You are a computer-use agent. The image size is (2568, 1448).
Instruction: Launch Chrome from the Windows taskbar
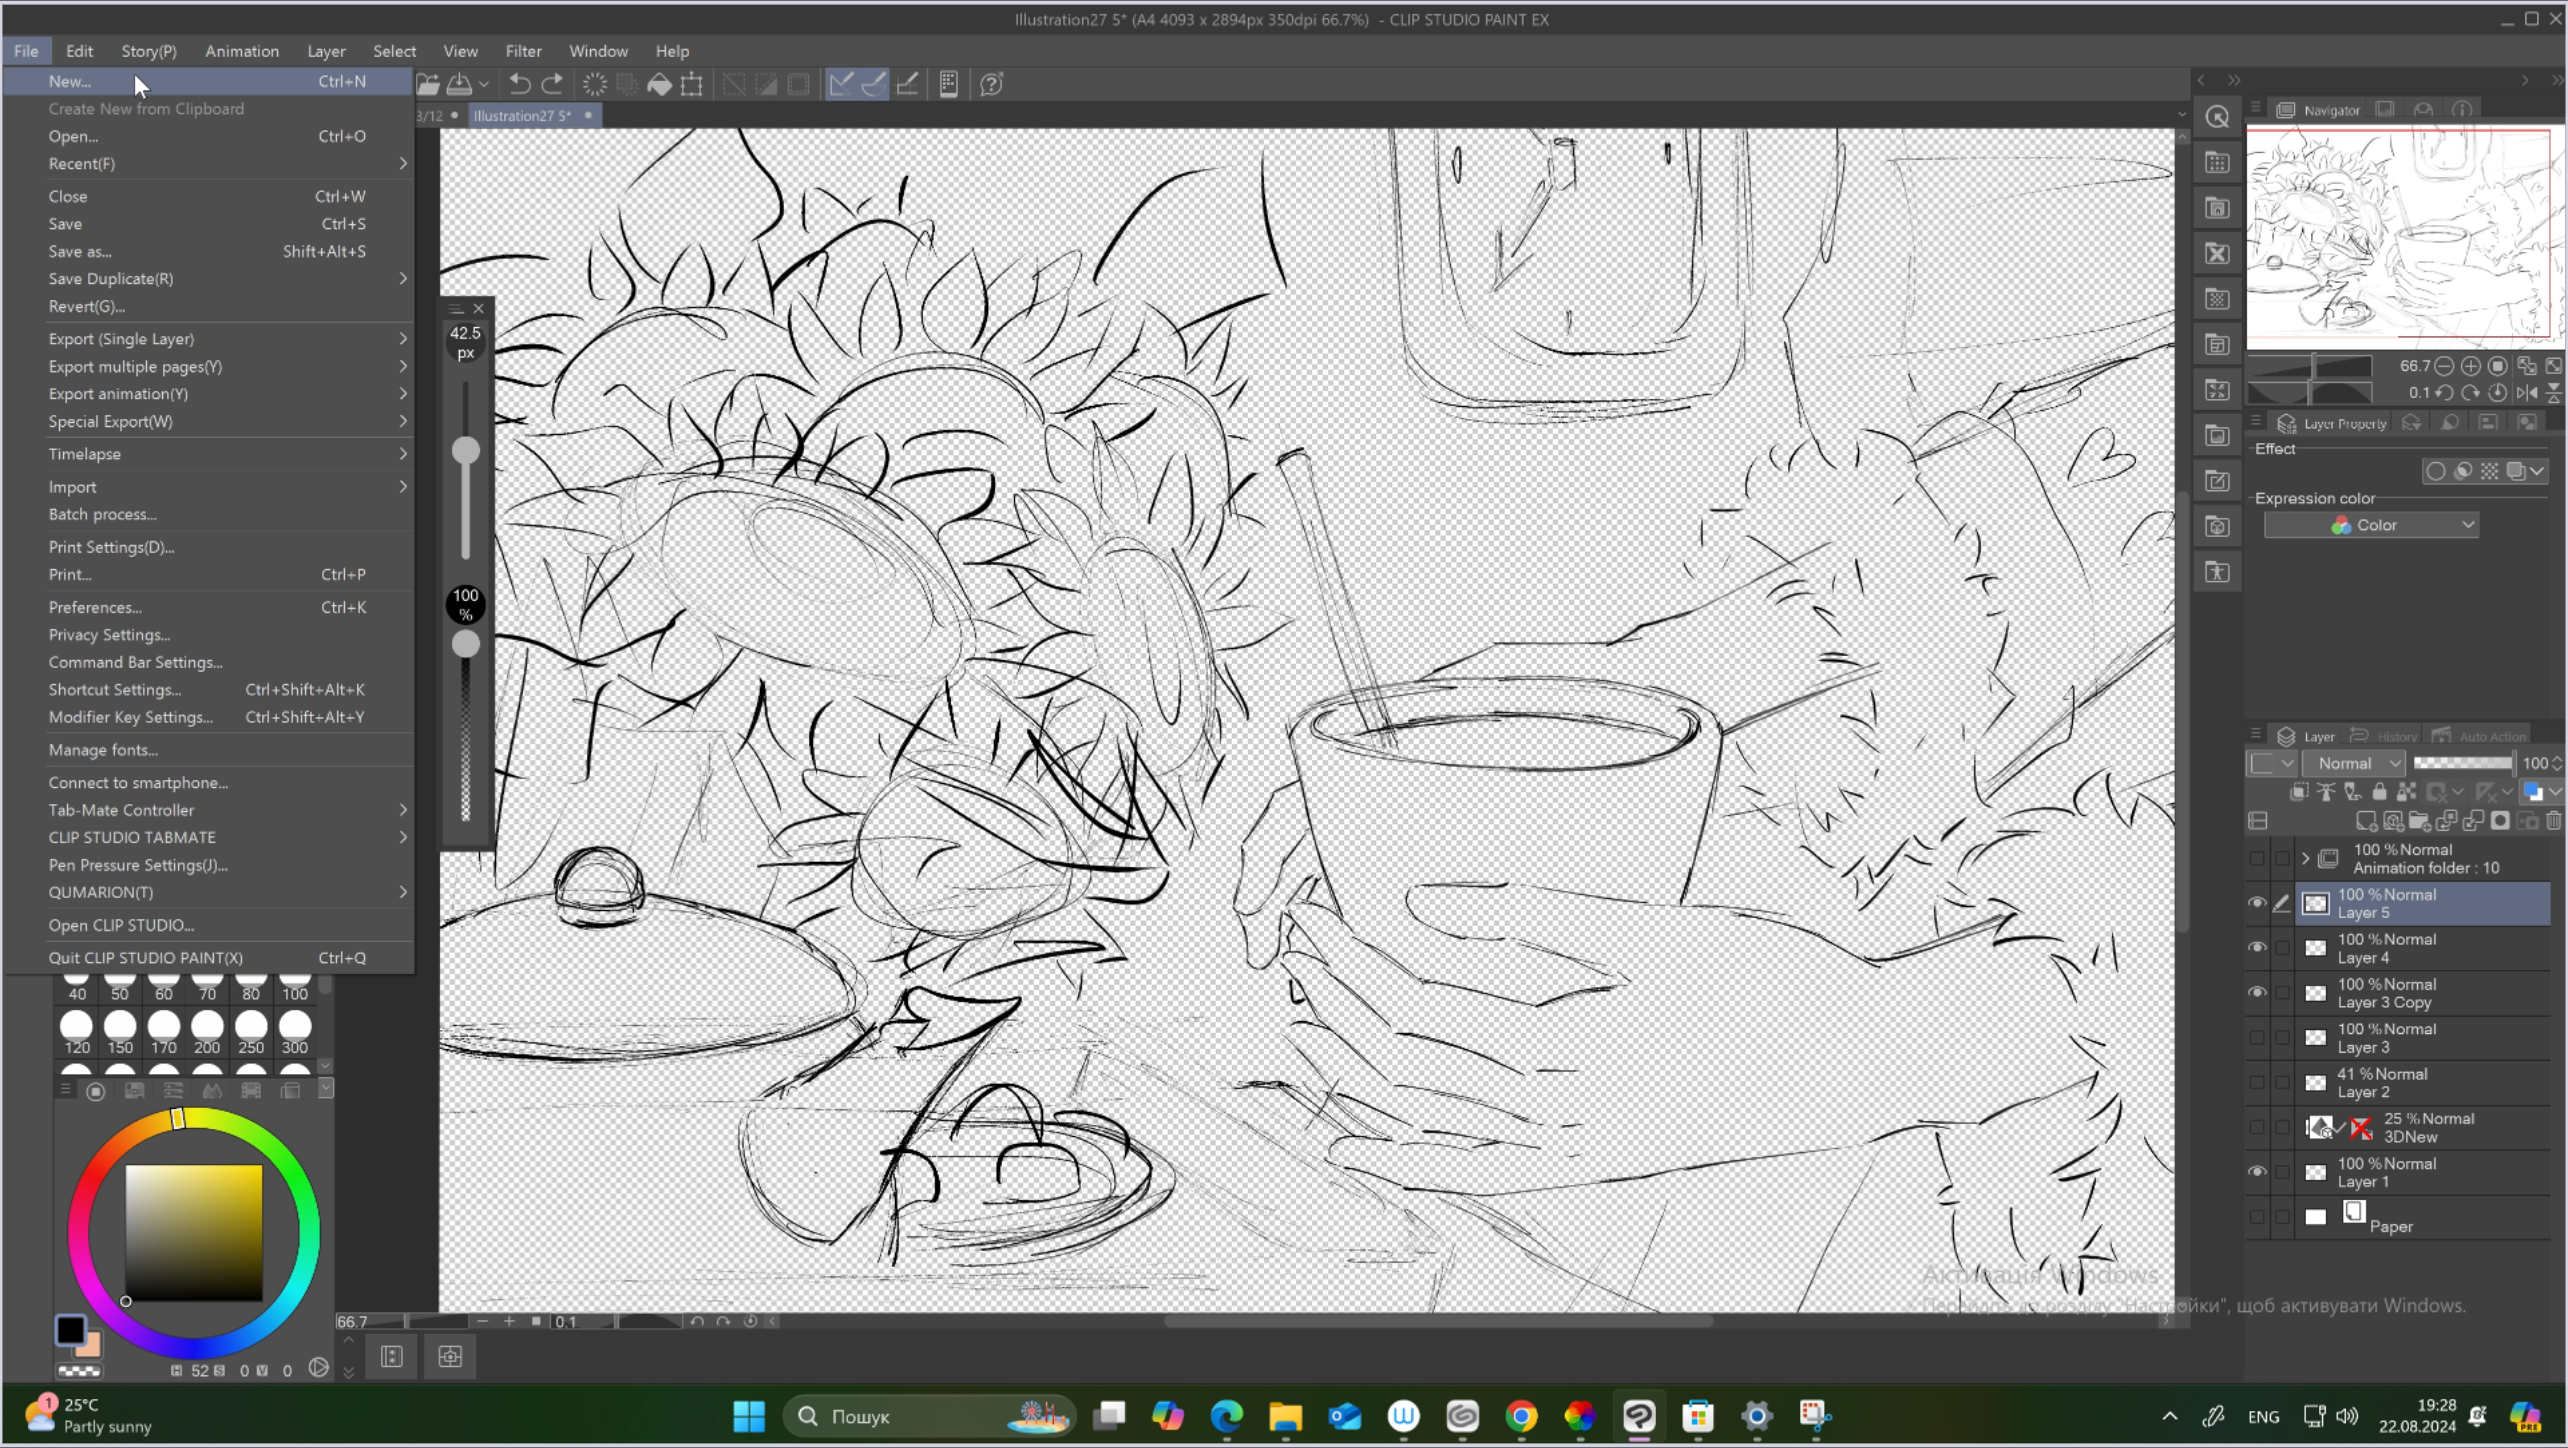(1521, 1416)
